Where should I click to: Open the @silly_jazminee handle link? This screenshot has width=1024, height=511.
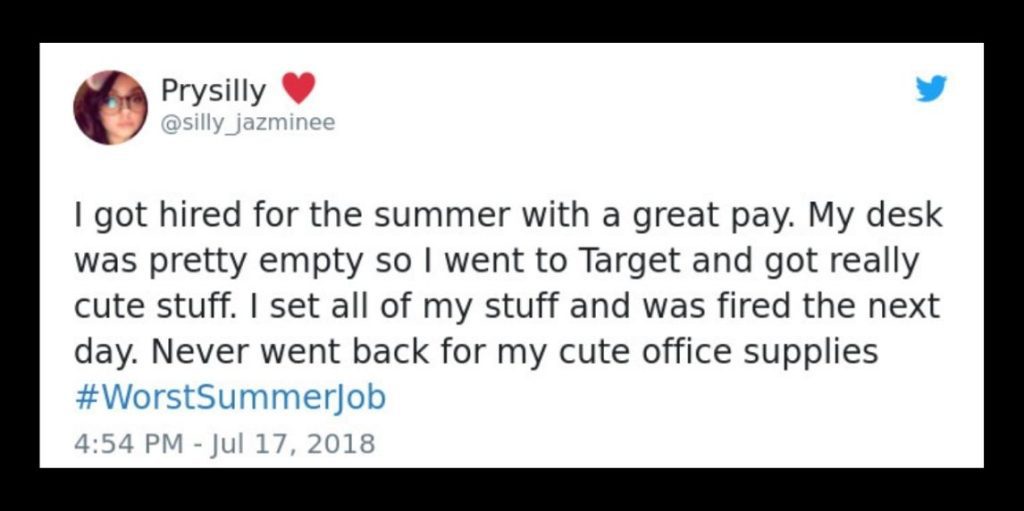pyautogui.click(x=248, y=122)
